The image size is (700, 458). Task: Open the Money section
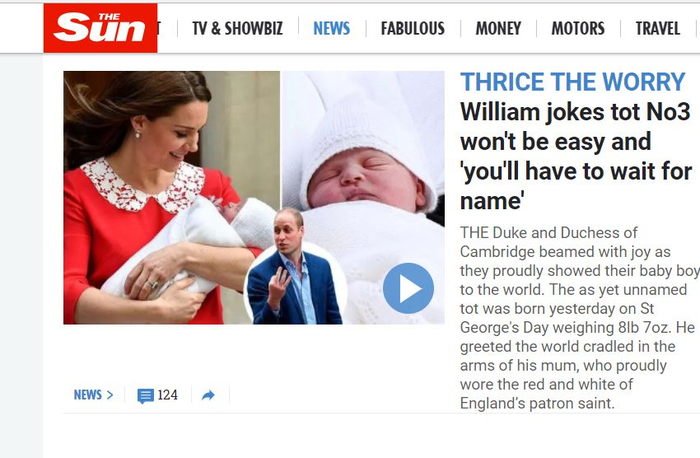coord(498,29)
